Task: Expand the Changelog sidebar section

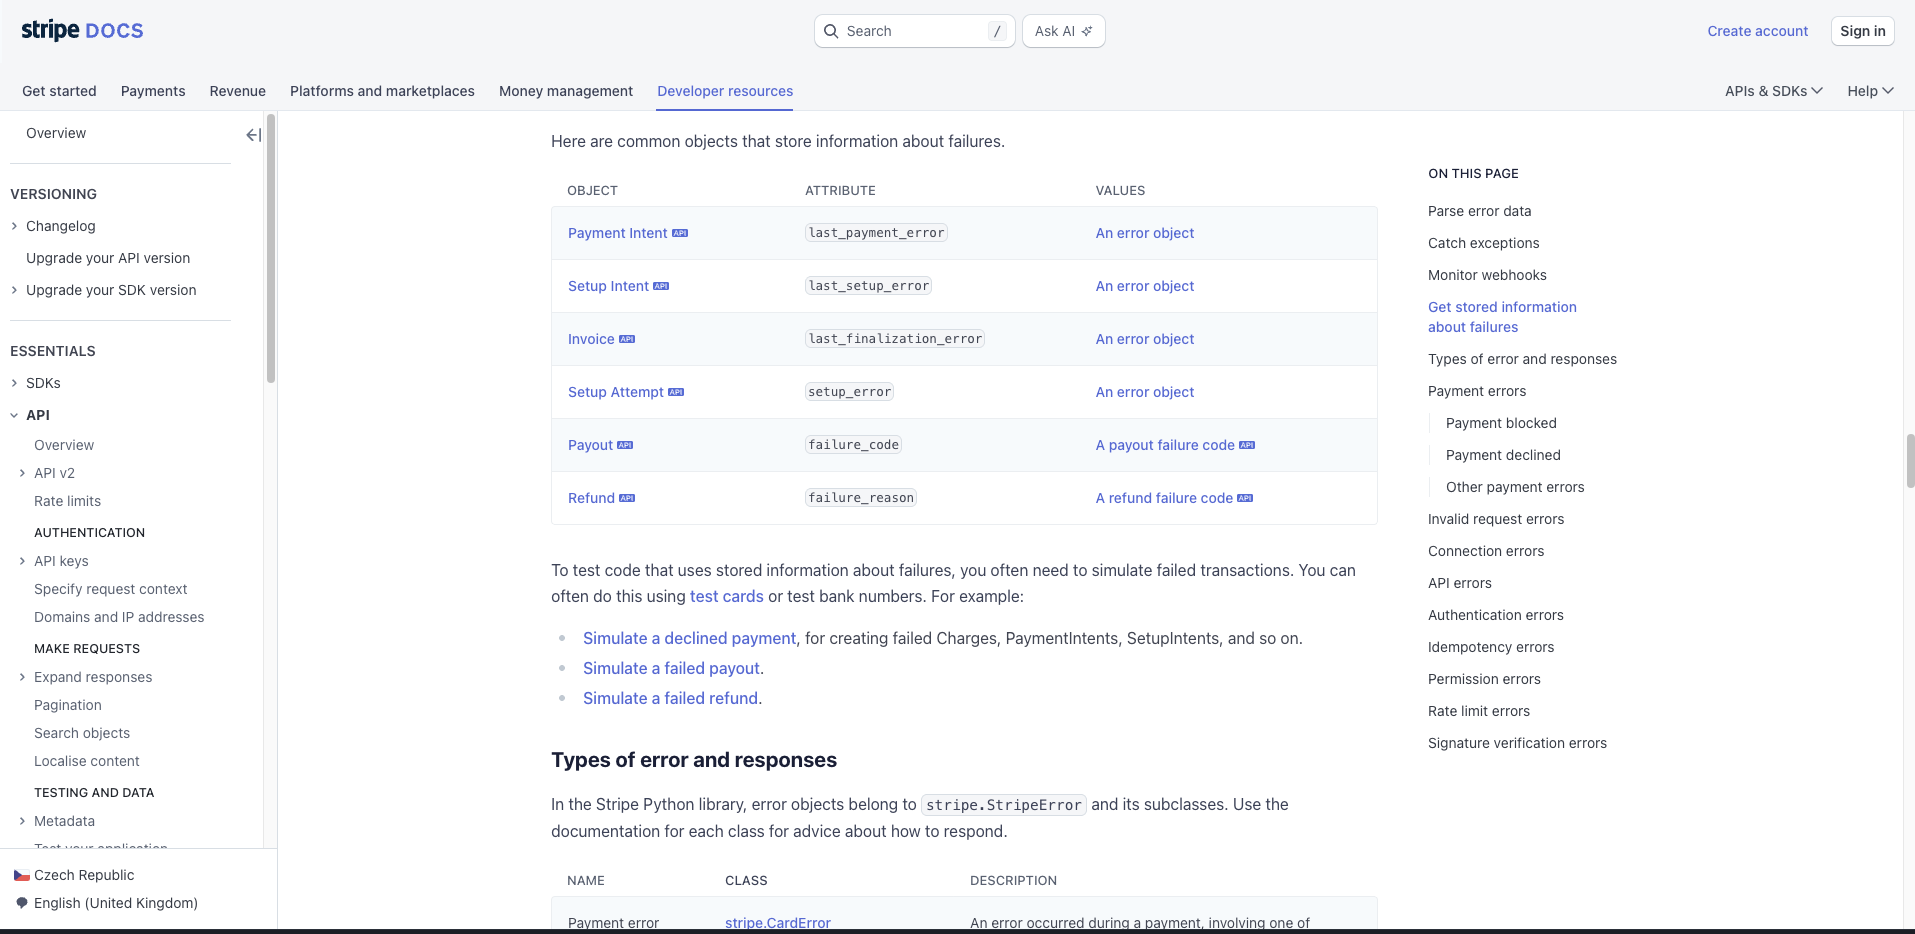Action: coord(13,226)
